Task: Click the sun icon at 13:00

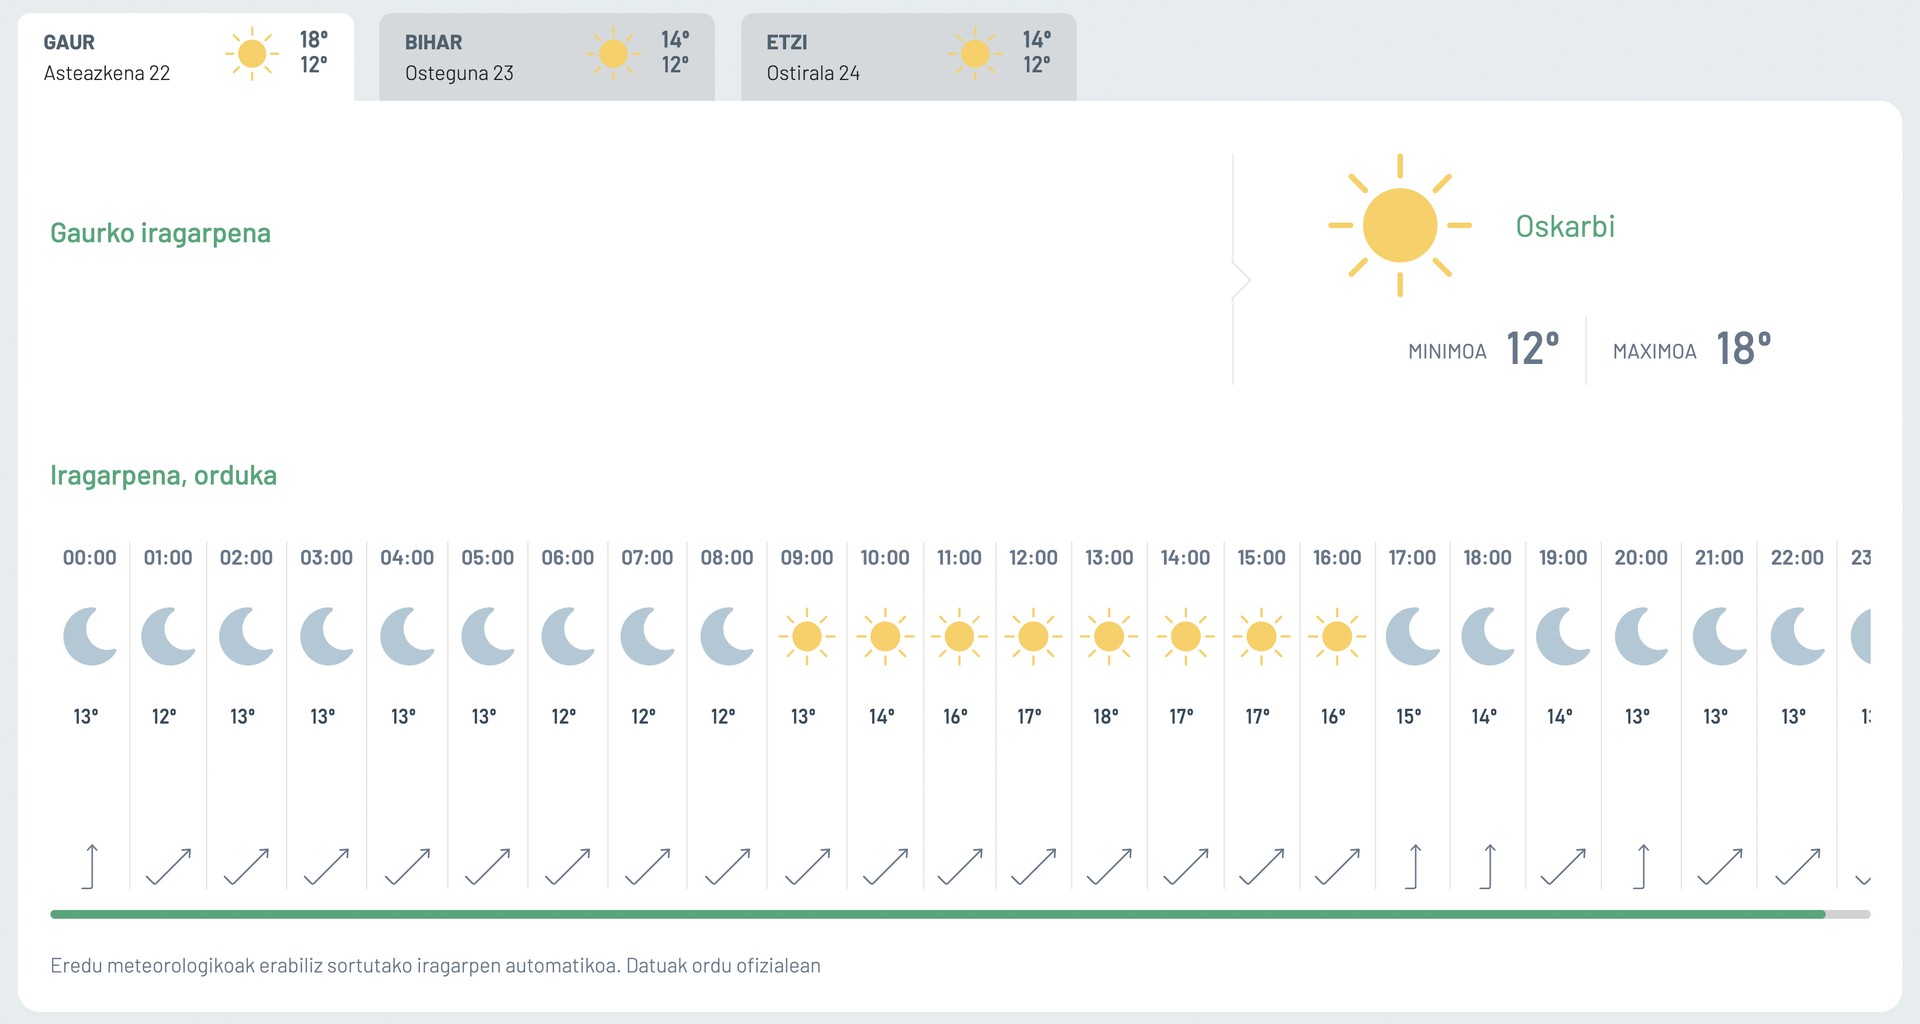Action: point(1109,636)
